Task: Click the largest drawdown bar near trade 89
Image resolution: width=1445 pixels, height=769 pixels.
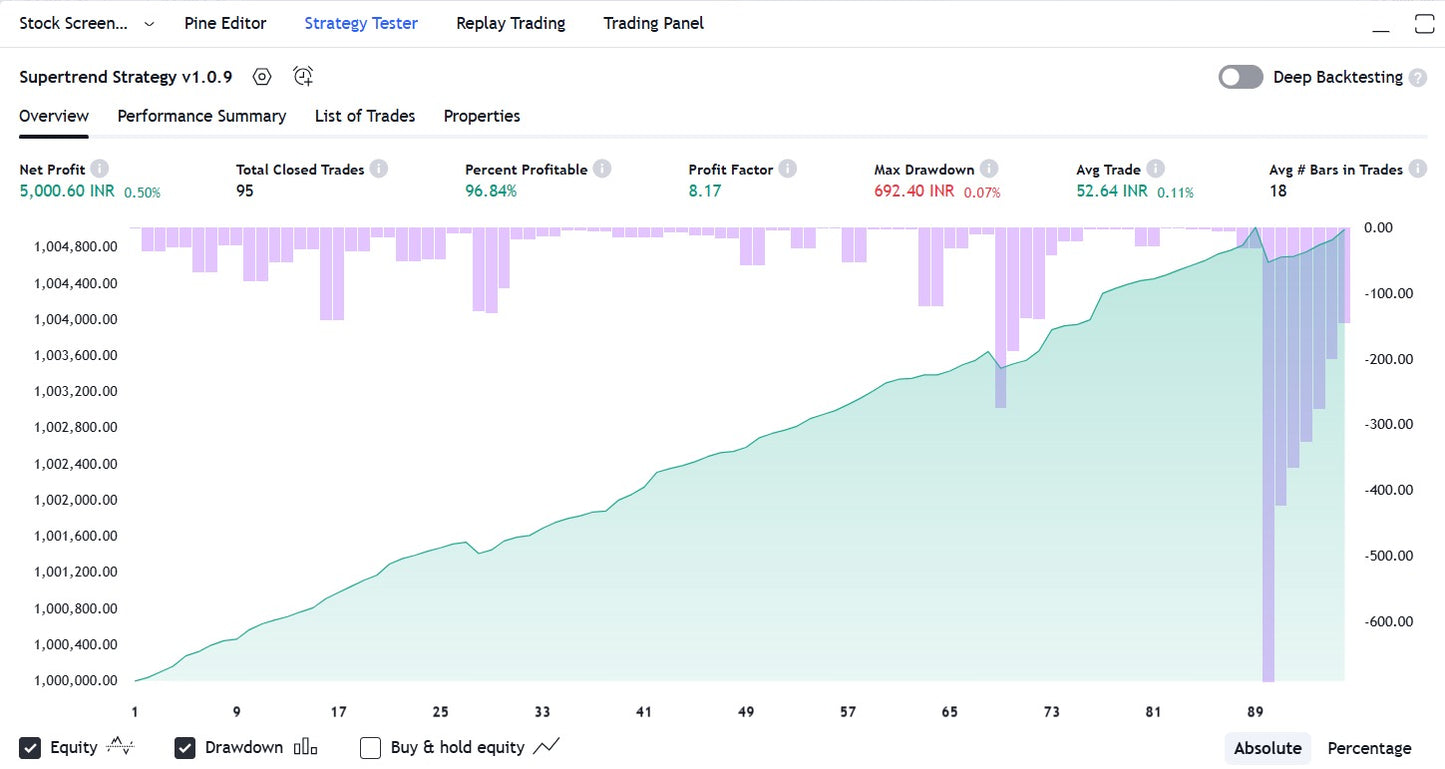Action: pyautogui.click(x=1268, y=455)
